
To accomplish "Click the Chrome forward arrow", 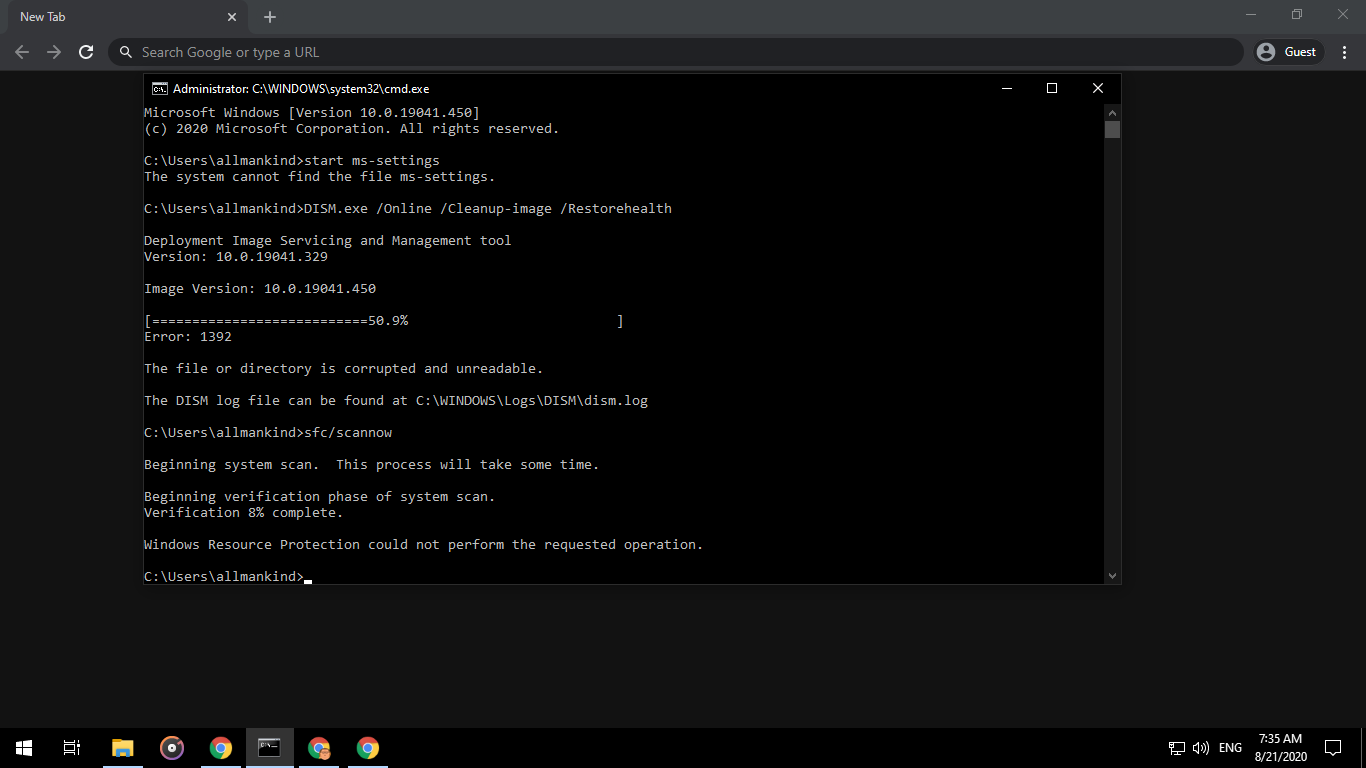I will 54,52.
